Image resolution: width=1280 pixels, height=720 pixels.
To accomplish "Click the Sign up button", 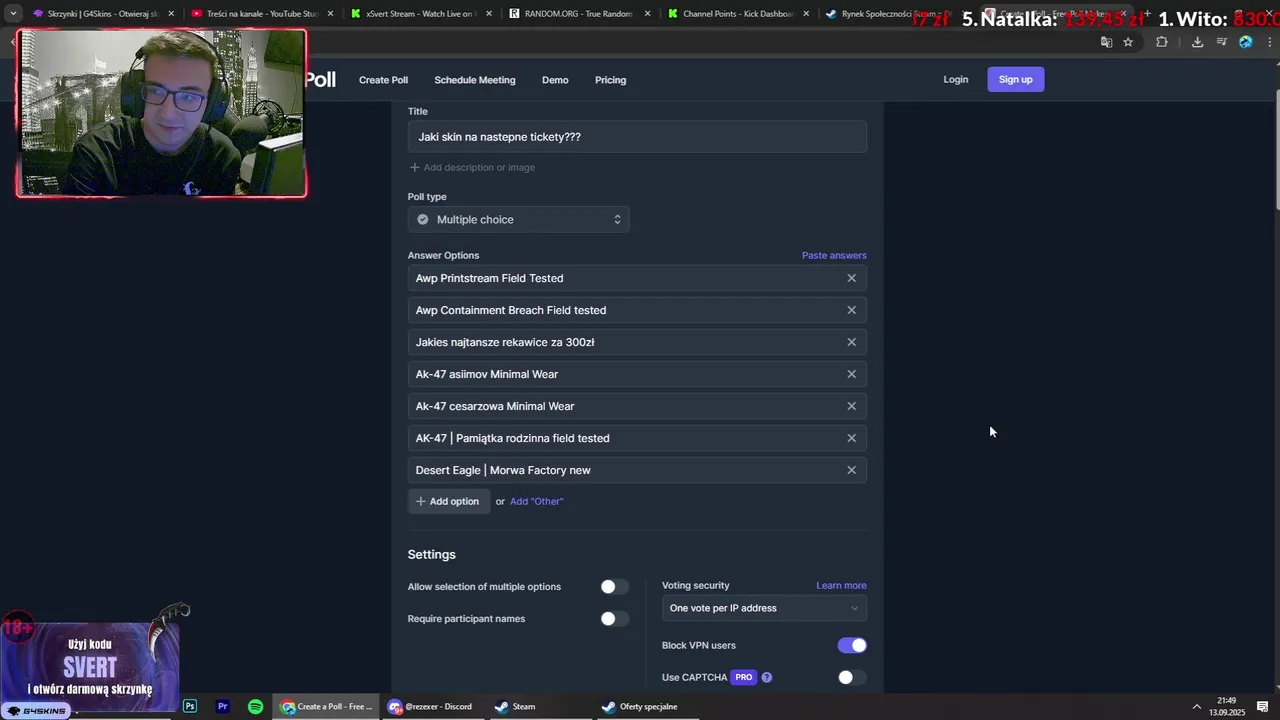I will pyautogui.click(x=1016, y=80).
